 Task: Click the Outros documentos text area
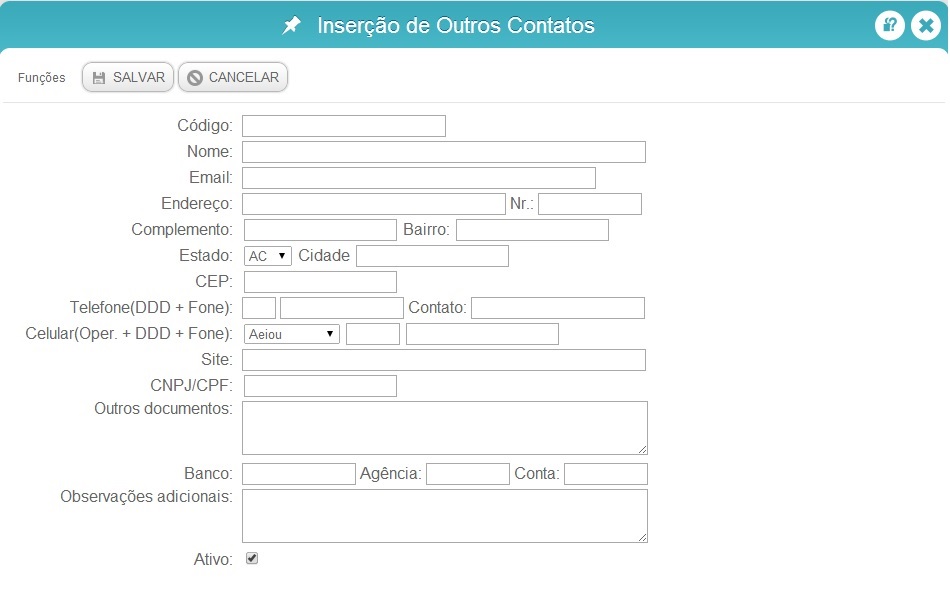[445, 428]
